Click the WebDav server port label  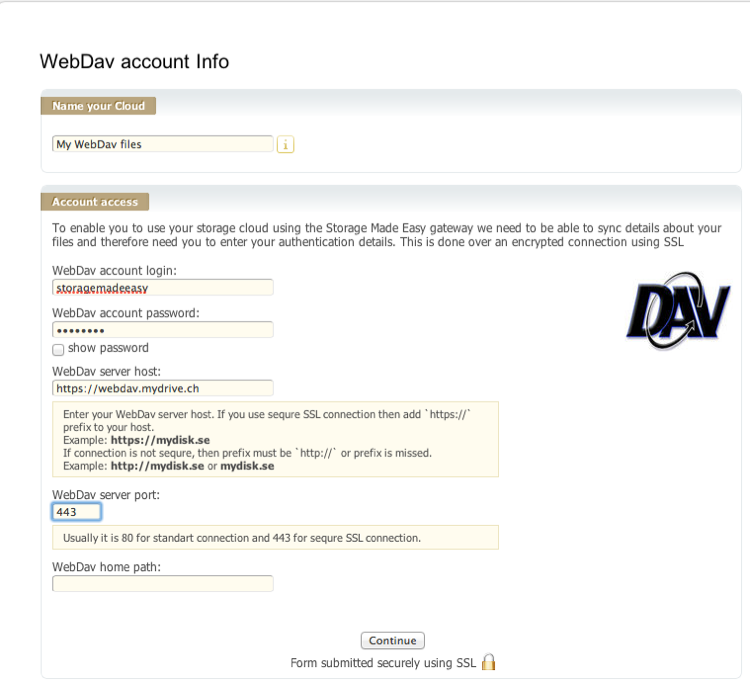point(106,495)
